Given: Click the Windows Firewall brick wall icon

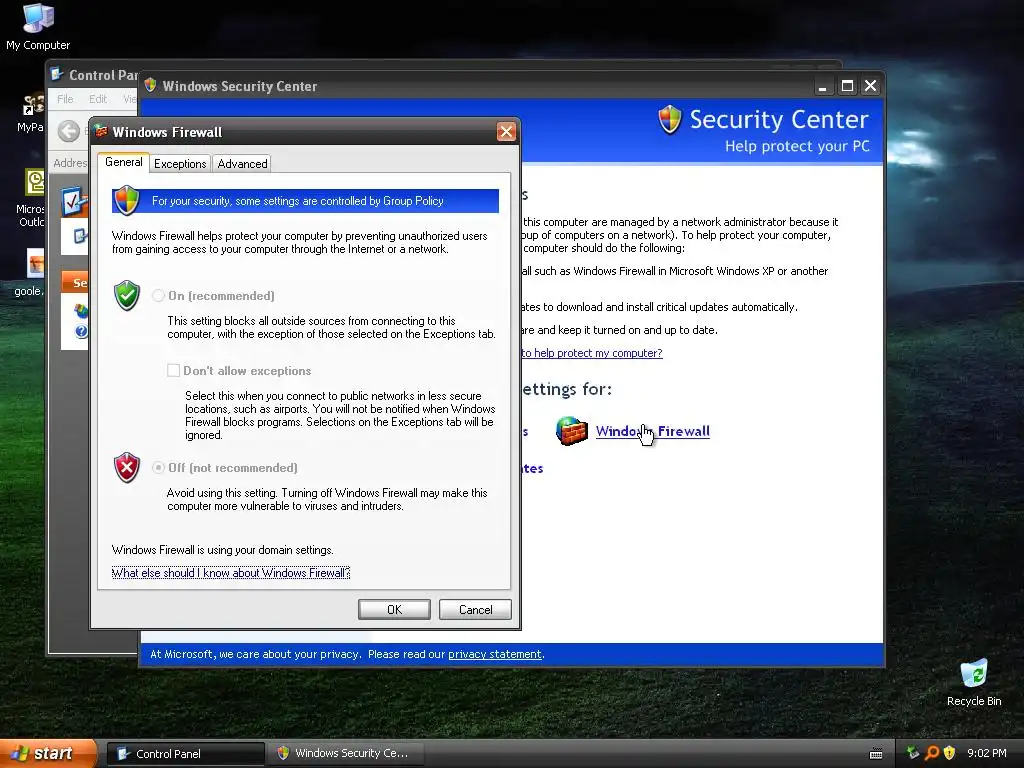Looking at the screenshot, I should pyautogui.click(x=571, y=431).
